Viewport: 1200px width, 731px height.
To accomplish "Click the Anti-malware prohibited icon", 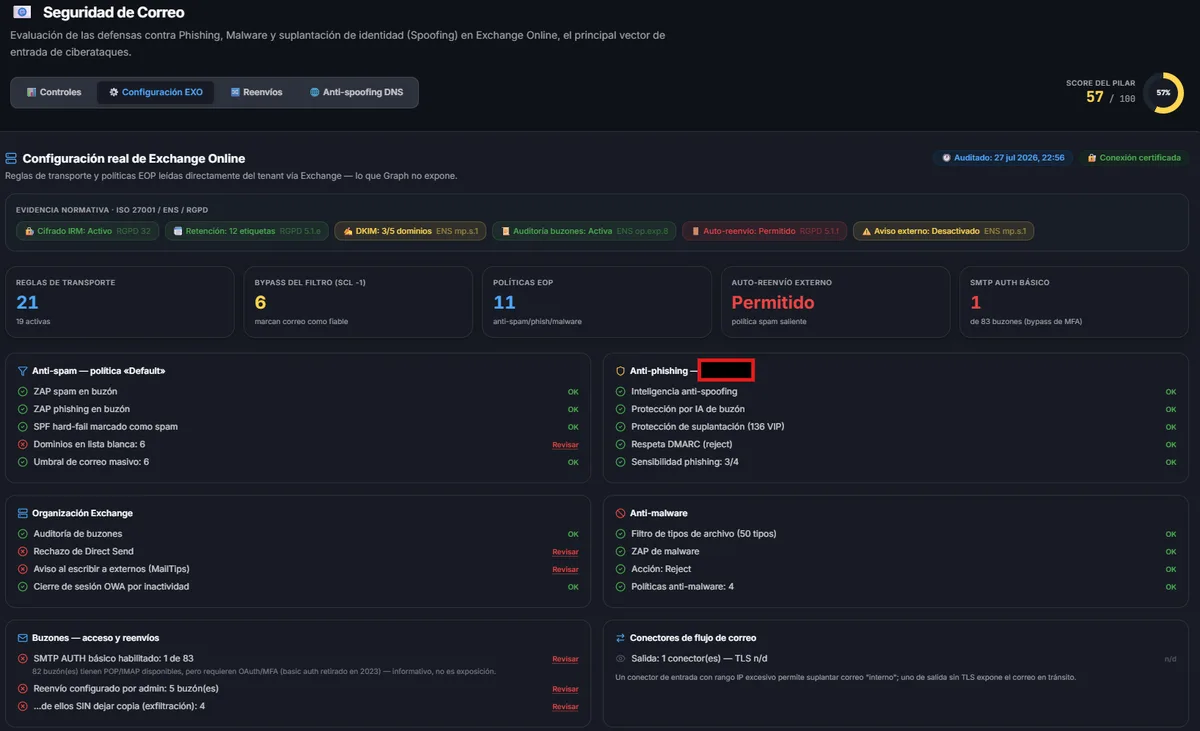I will coord(620,513).
